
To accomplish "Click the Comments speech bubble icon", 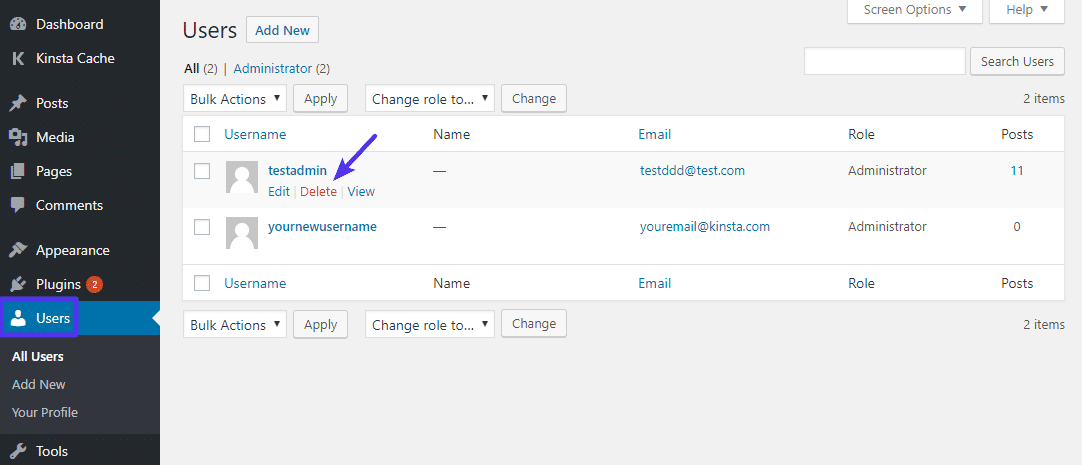I will [x=18, y=205].
